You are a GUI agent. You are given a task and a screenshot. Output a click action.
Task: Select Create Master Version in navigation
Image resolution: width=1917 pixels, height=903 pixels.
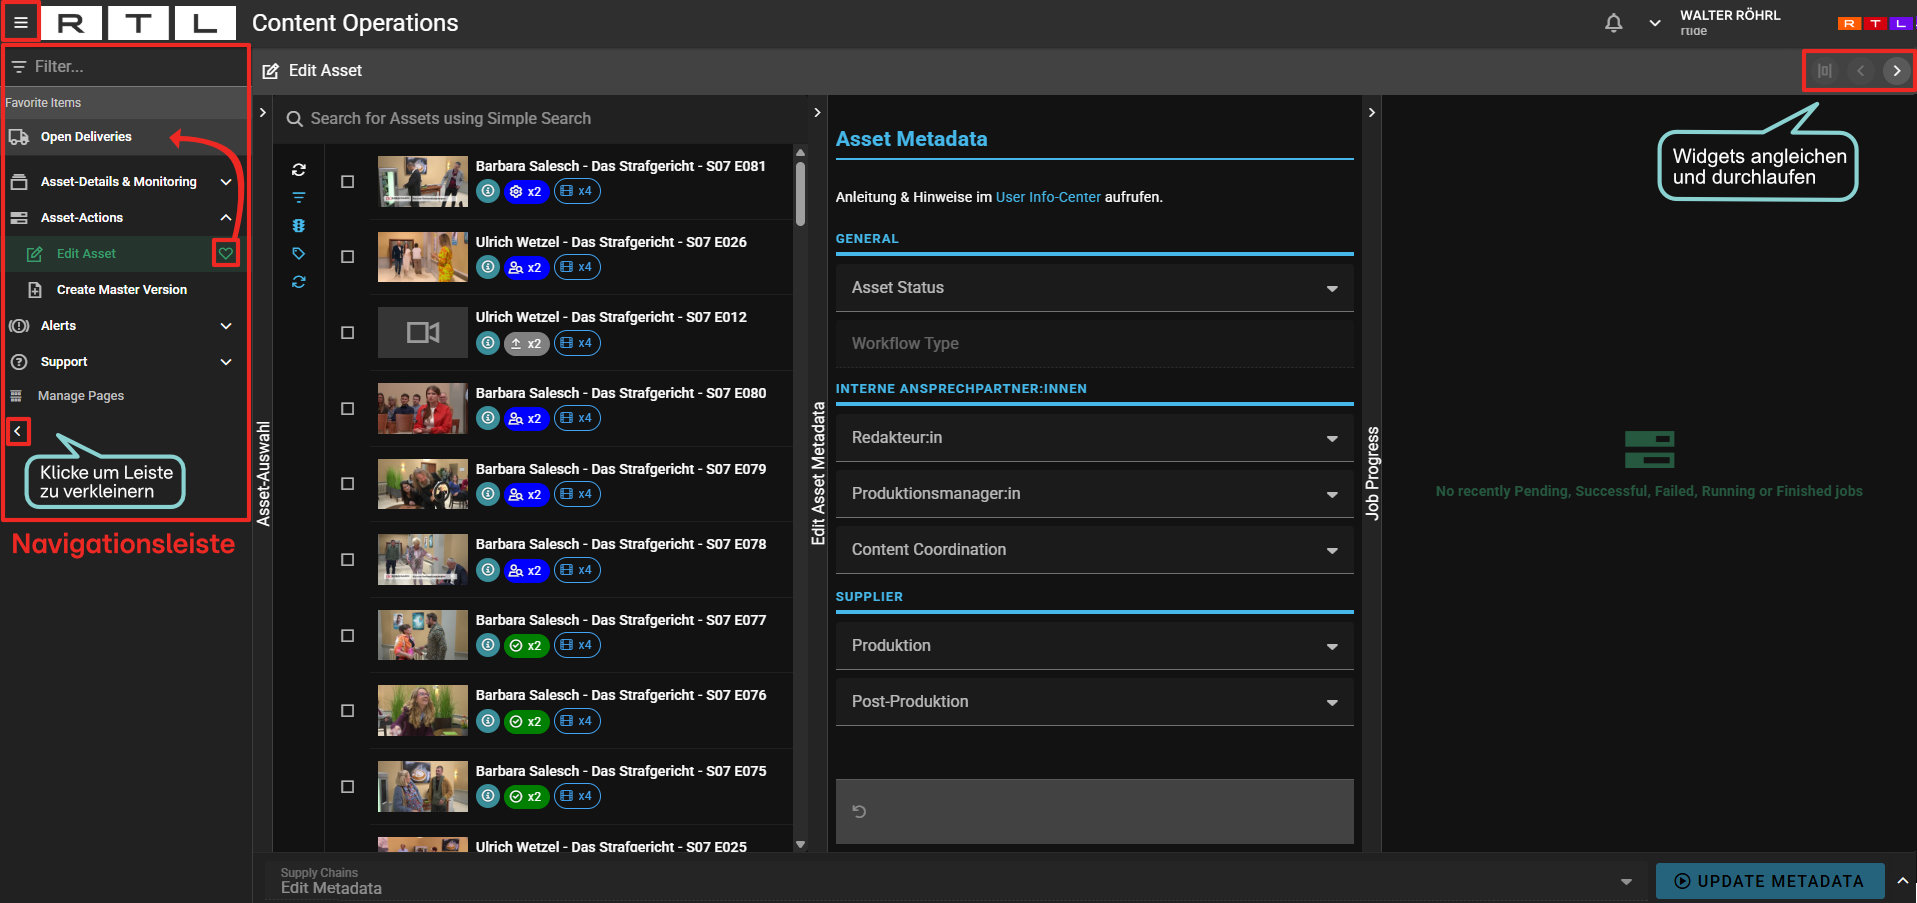[x=121, y=290]
